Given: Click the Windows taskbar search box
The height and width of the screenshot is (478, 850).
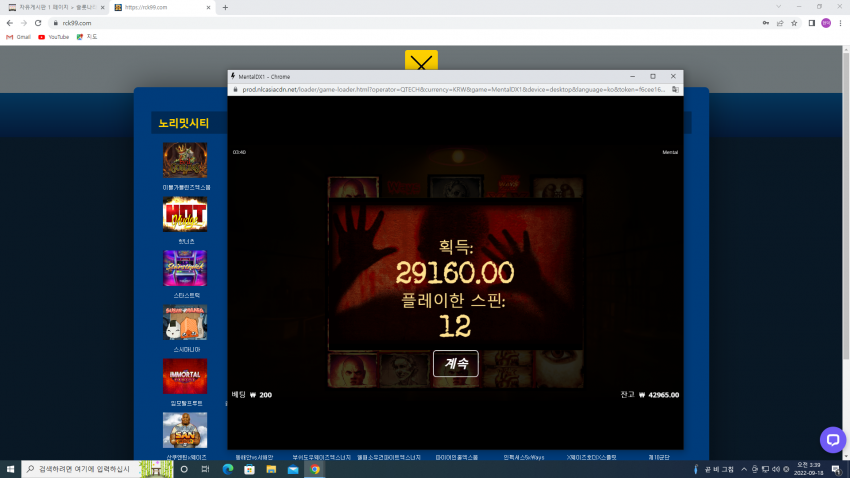Looking at the screenshot, I should click(98, 469).
